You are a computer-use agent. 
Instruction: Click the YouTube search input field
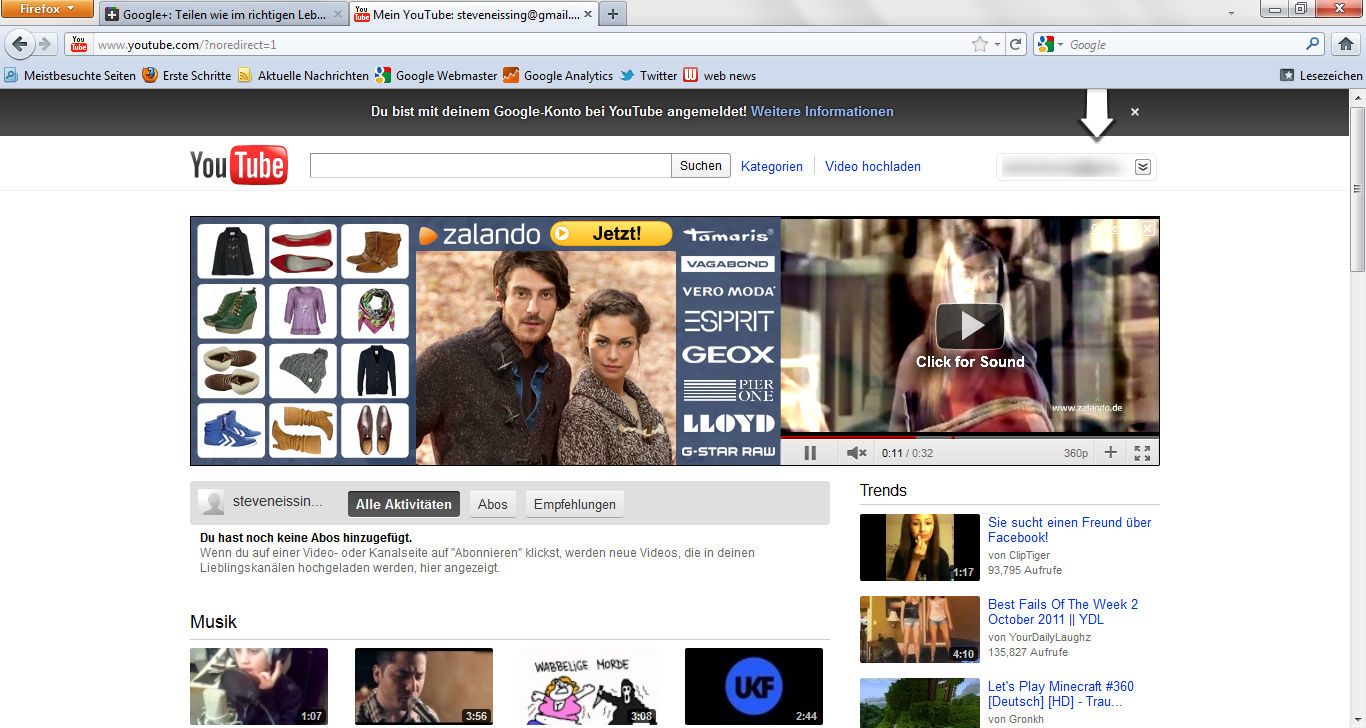pos(490,165)
